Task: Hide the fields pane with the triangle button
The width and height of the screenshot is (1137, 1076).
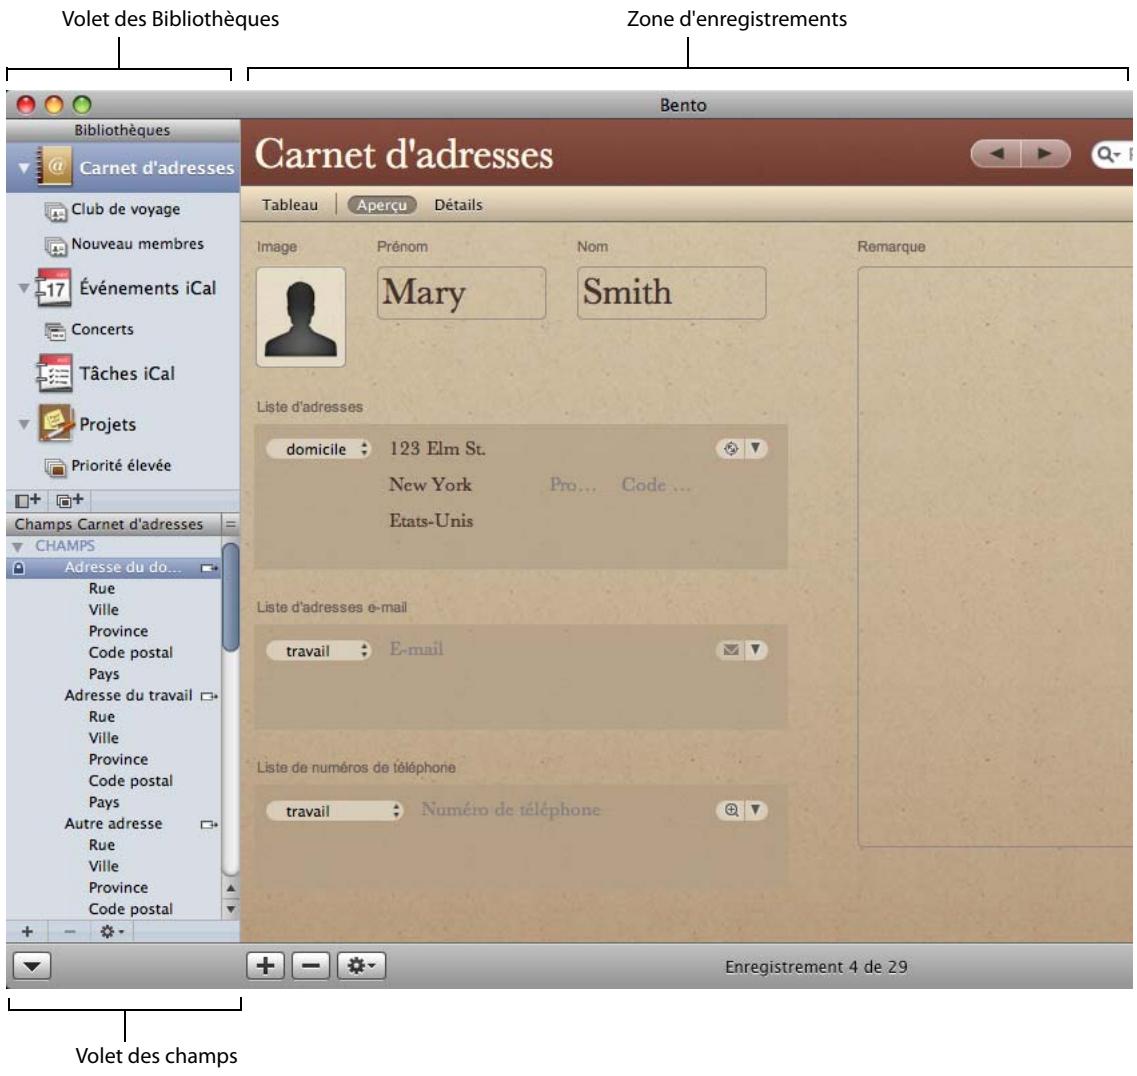Action: click(32, 967)
